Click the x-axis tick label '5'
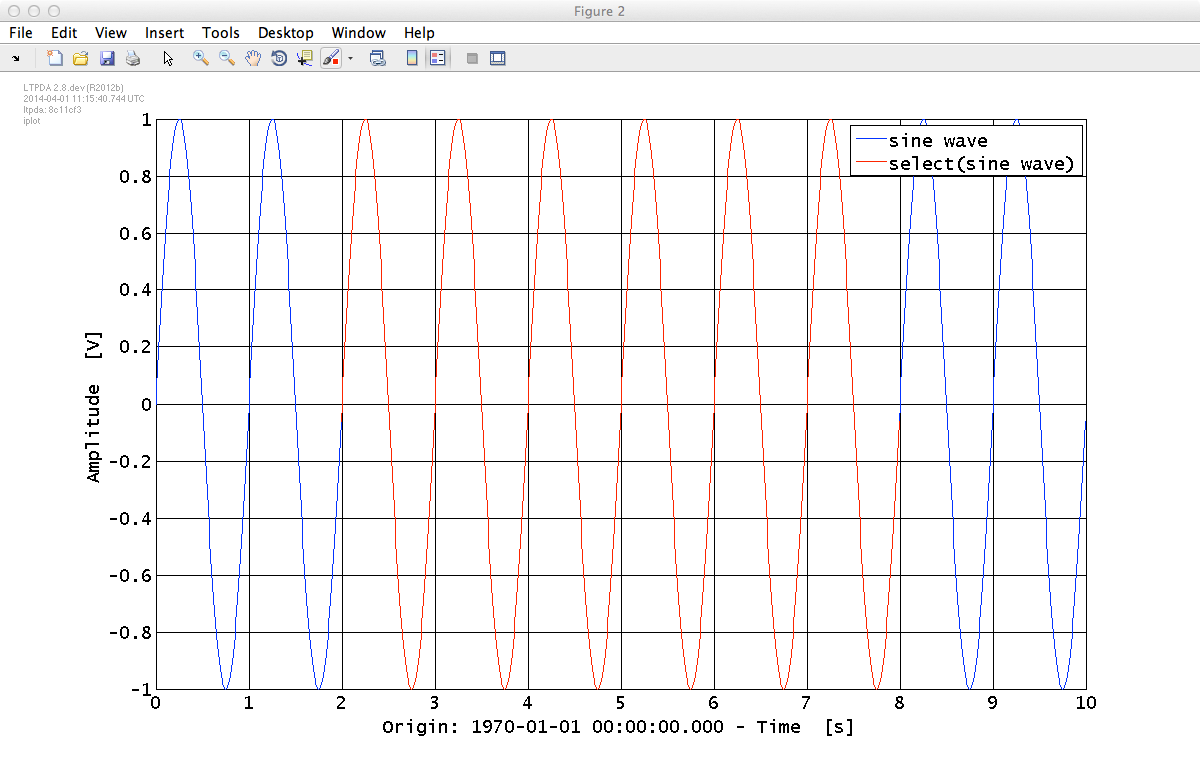Viewport: 1200px width, 773px height. tap(621, 703)
